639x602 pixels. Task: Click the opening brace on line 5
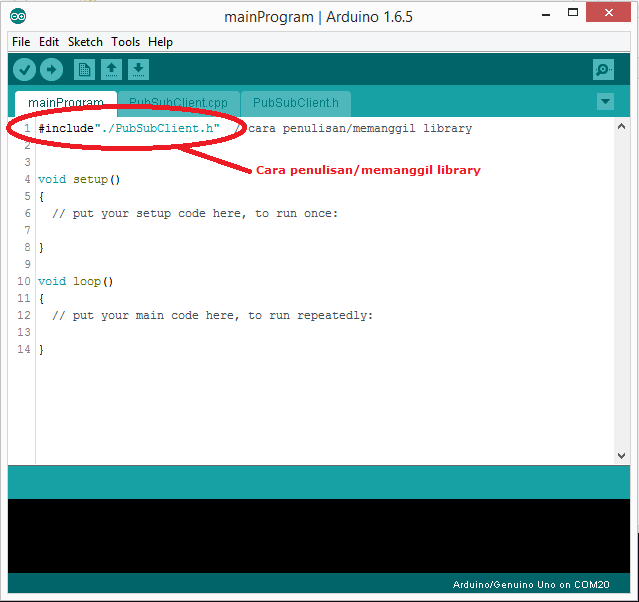[41, 196]
